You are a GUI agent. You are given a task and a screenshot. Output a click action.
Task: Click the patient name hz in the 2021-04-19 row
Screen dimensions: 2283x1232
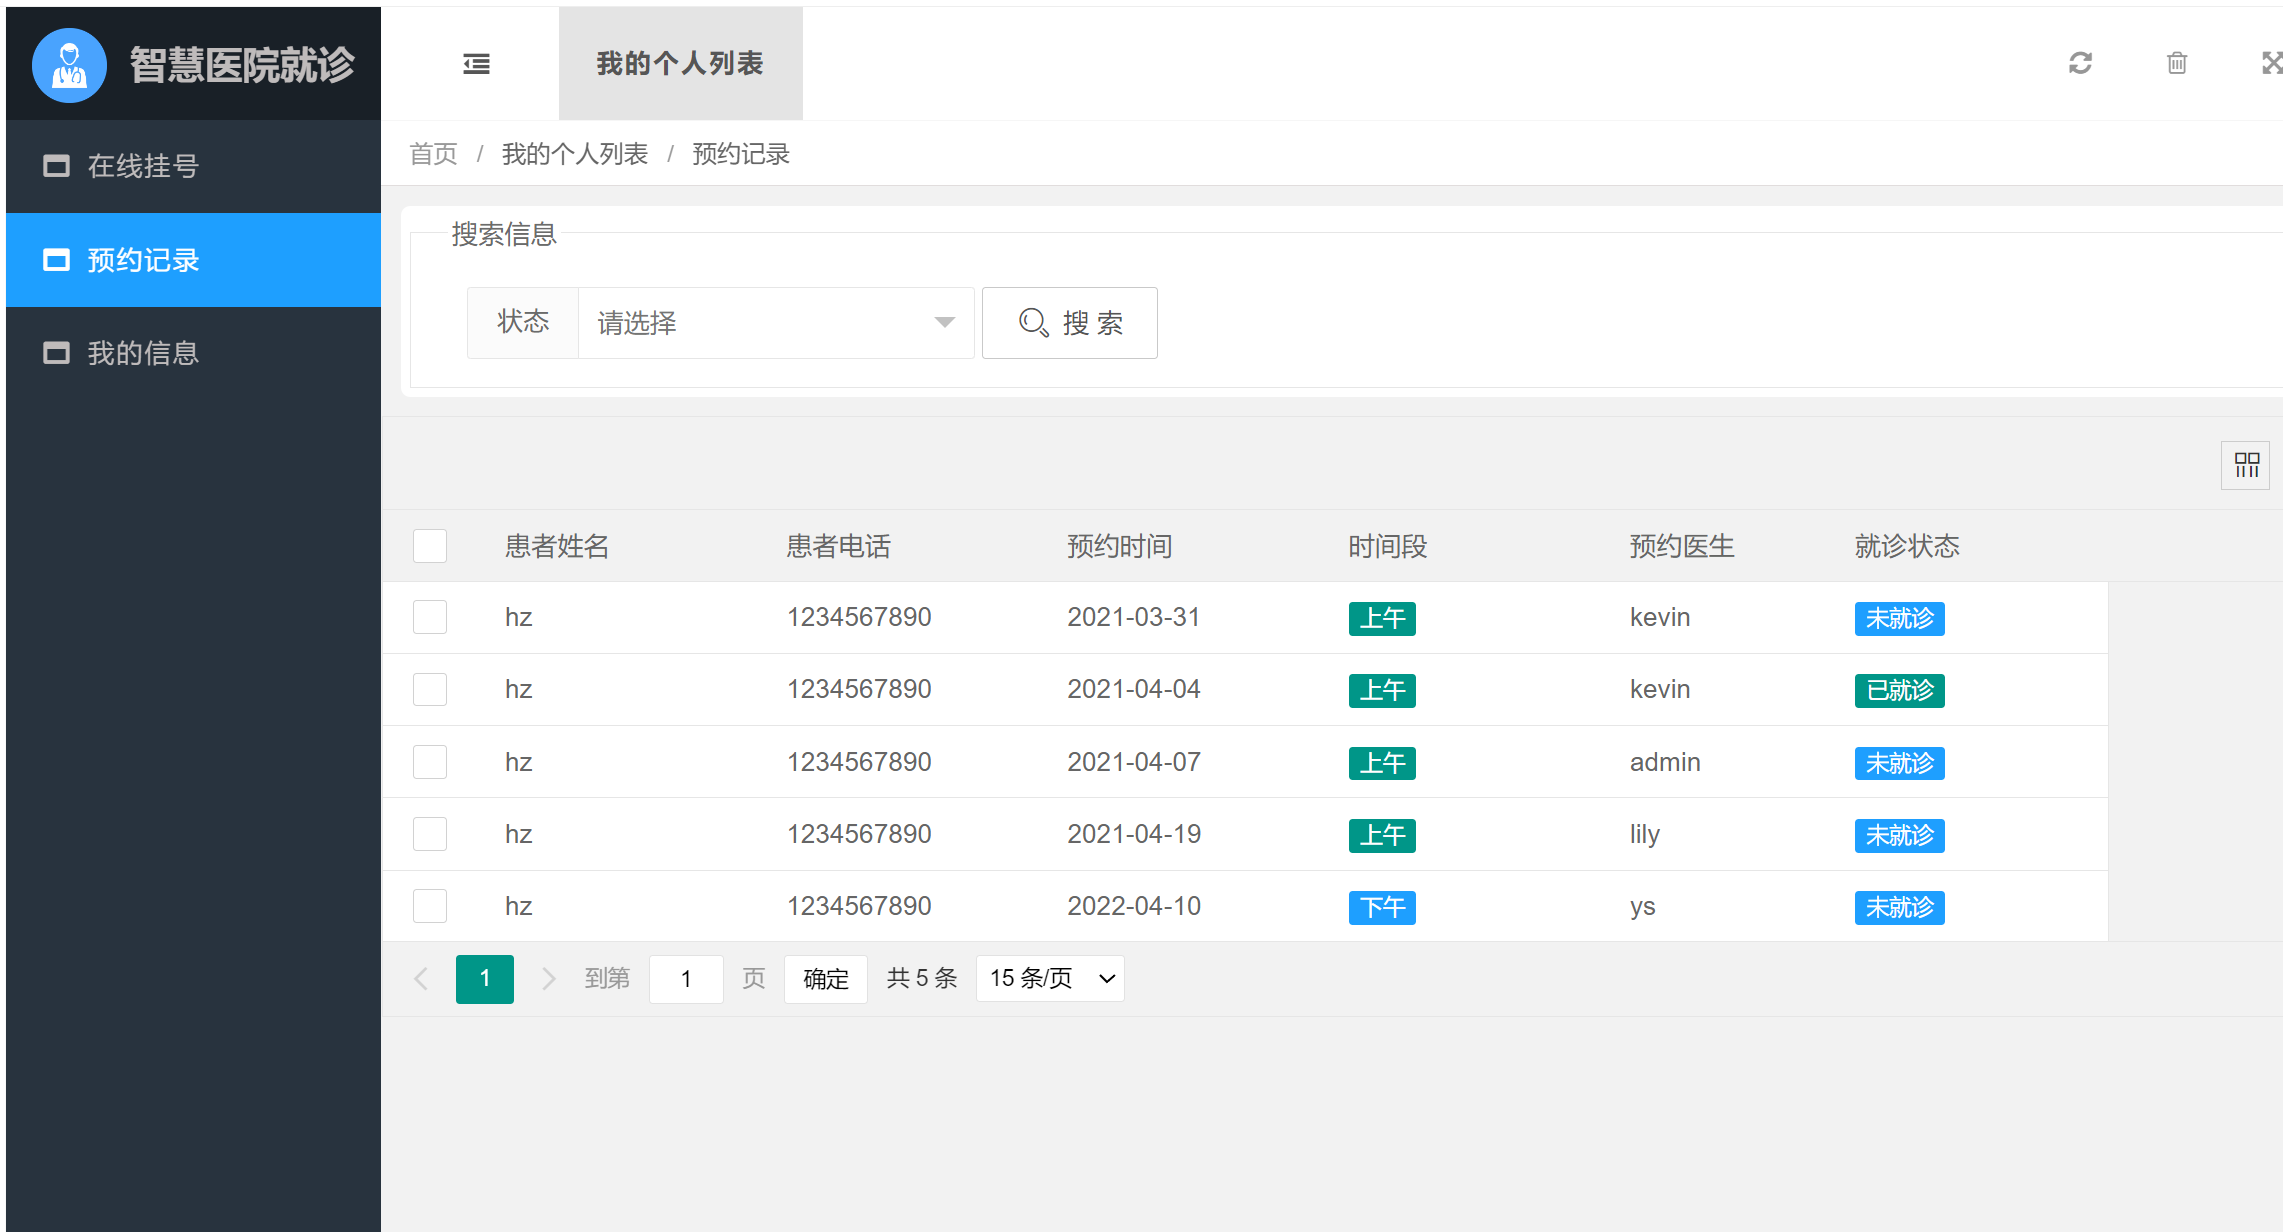coord(518,834)
